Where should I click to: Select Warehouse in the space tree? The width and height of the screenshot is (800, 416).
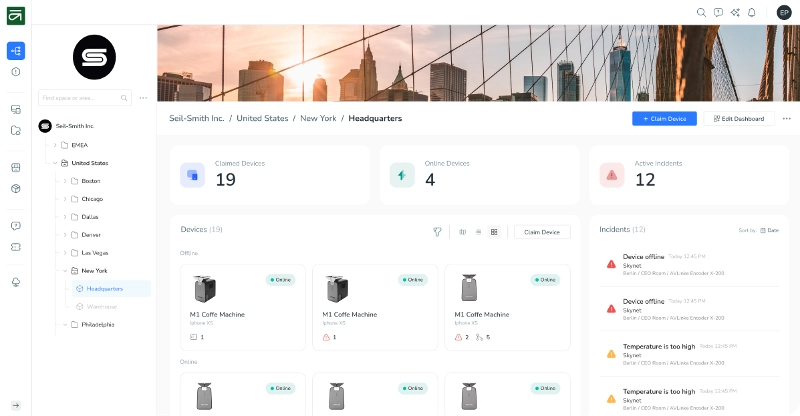(x=97, y=307)
